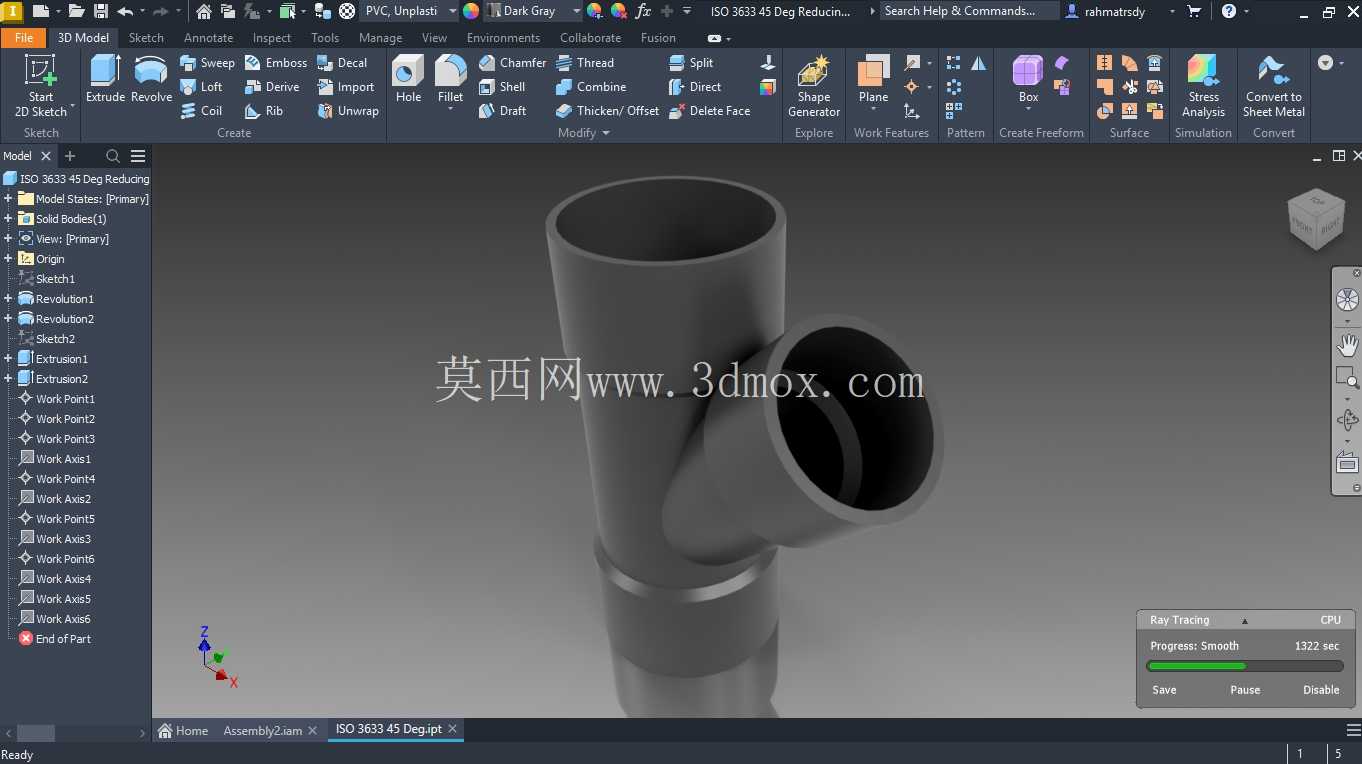This screenshot has width=1362, height=764.
Task: Select the Fillet tool
Action: 450,79
